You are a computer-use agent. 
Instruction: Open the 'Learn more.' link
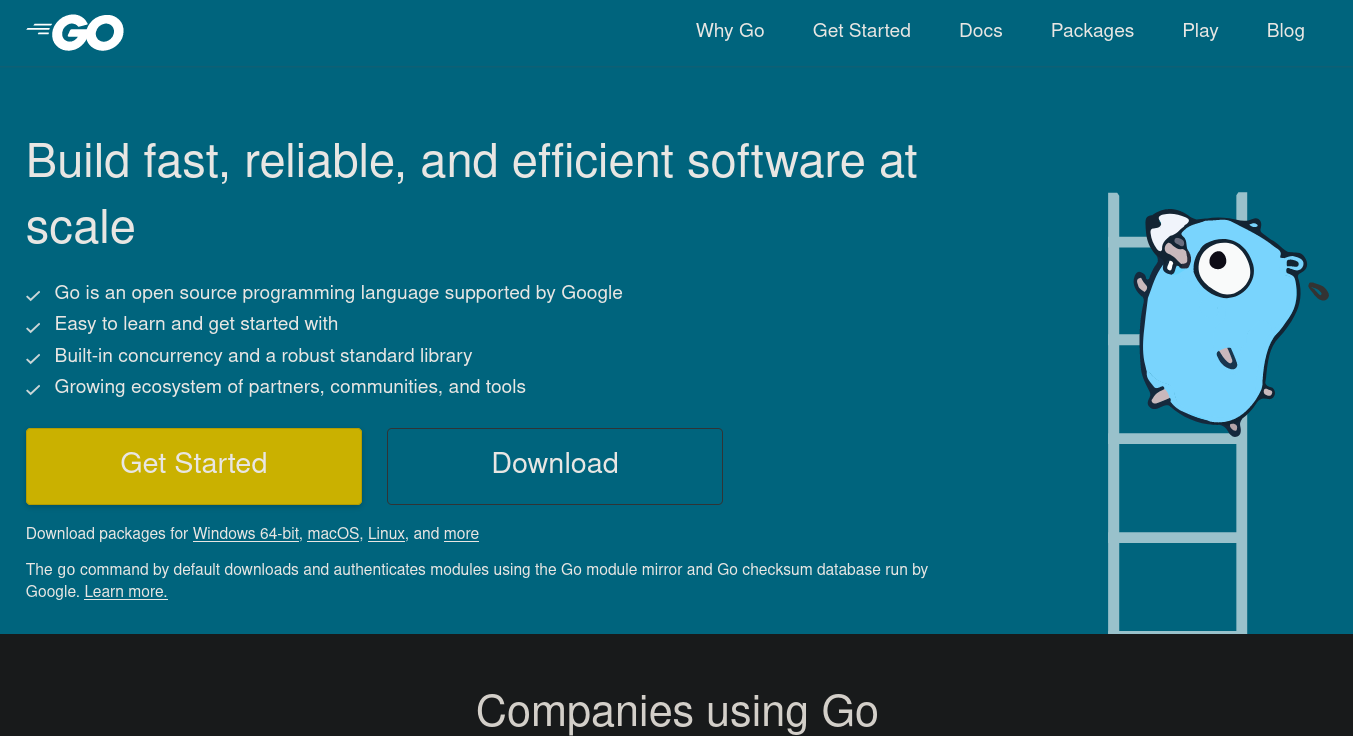(126, 592)
